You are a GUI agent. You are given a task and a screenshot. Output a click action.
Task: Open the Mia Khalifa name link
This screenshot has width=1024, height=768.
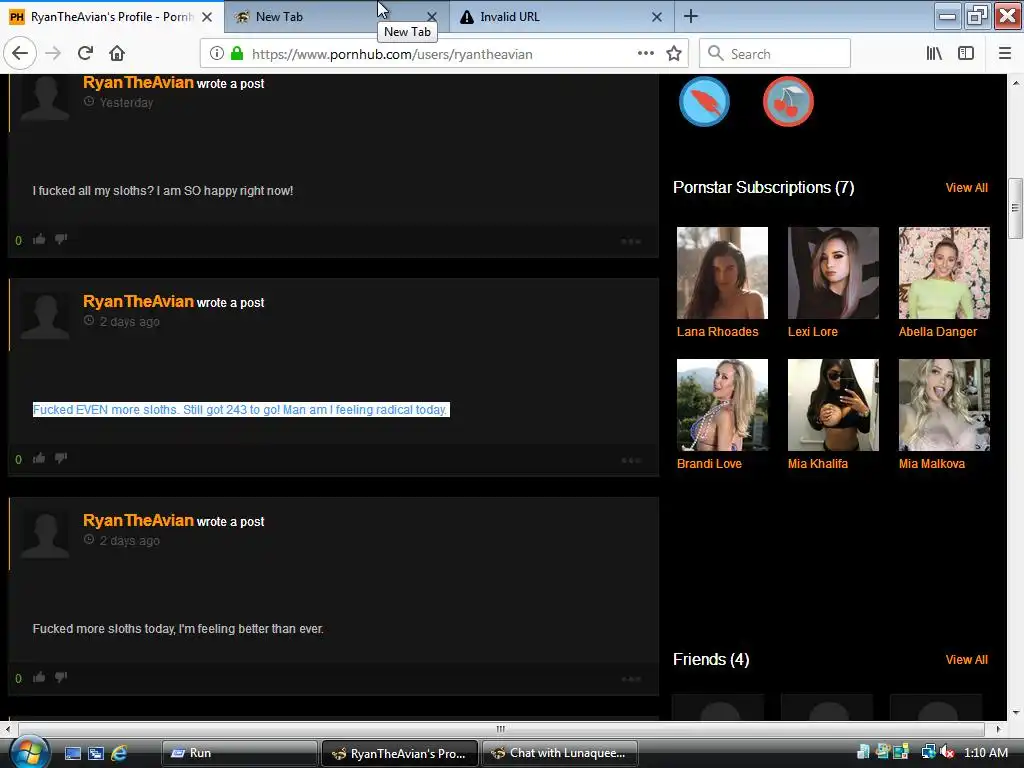point(818,464)
